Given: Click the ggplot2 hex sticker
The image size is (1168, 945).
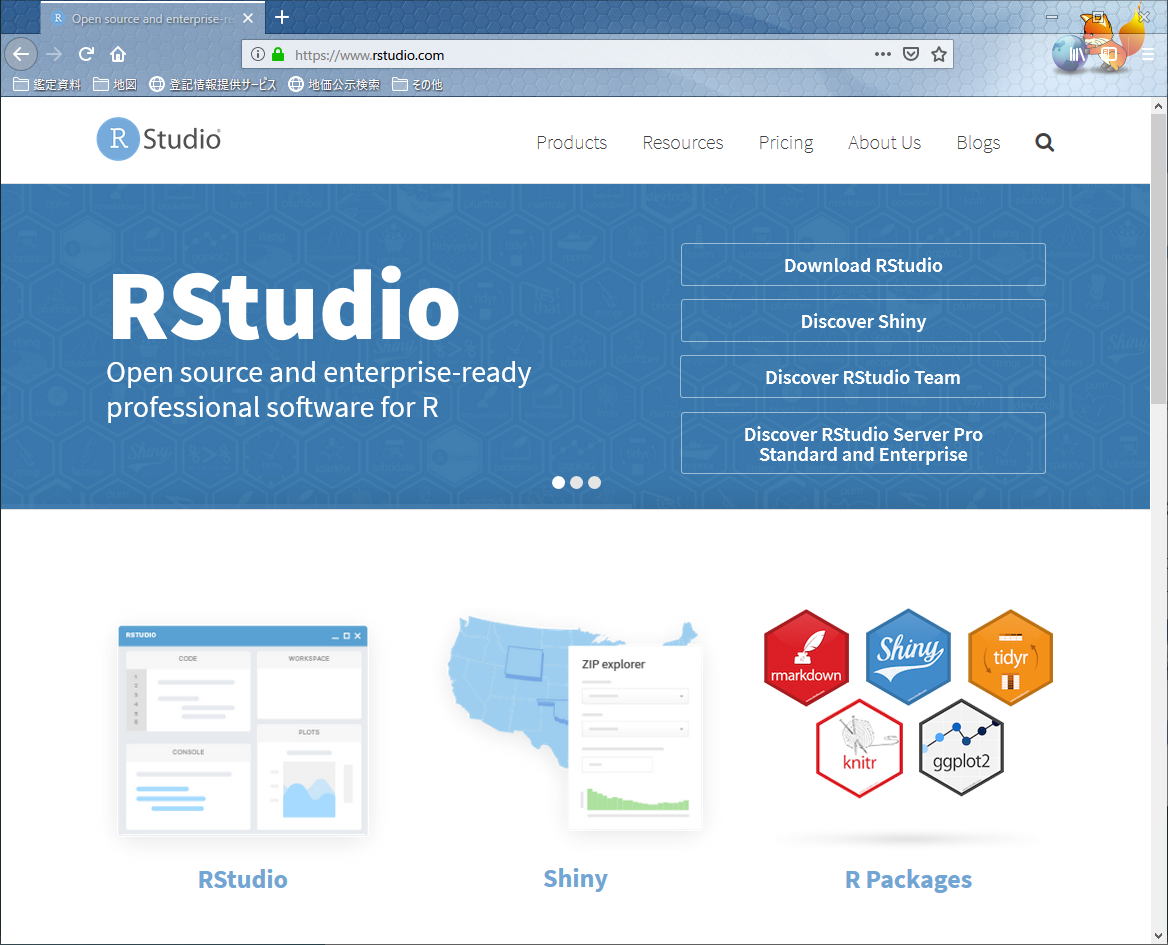Looking at the screenshot, I should 961,747.
